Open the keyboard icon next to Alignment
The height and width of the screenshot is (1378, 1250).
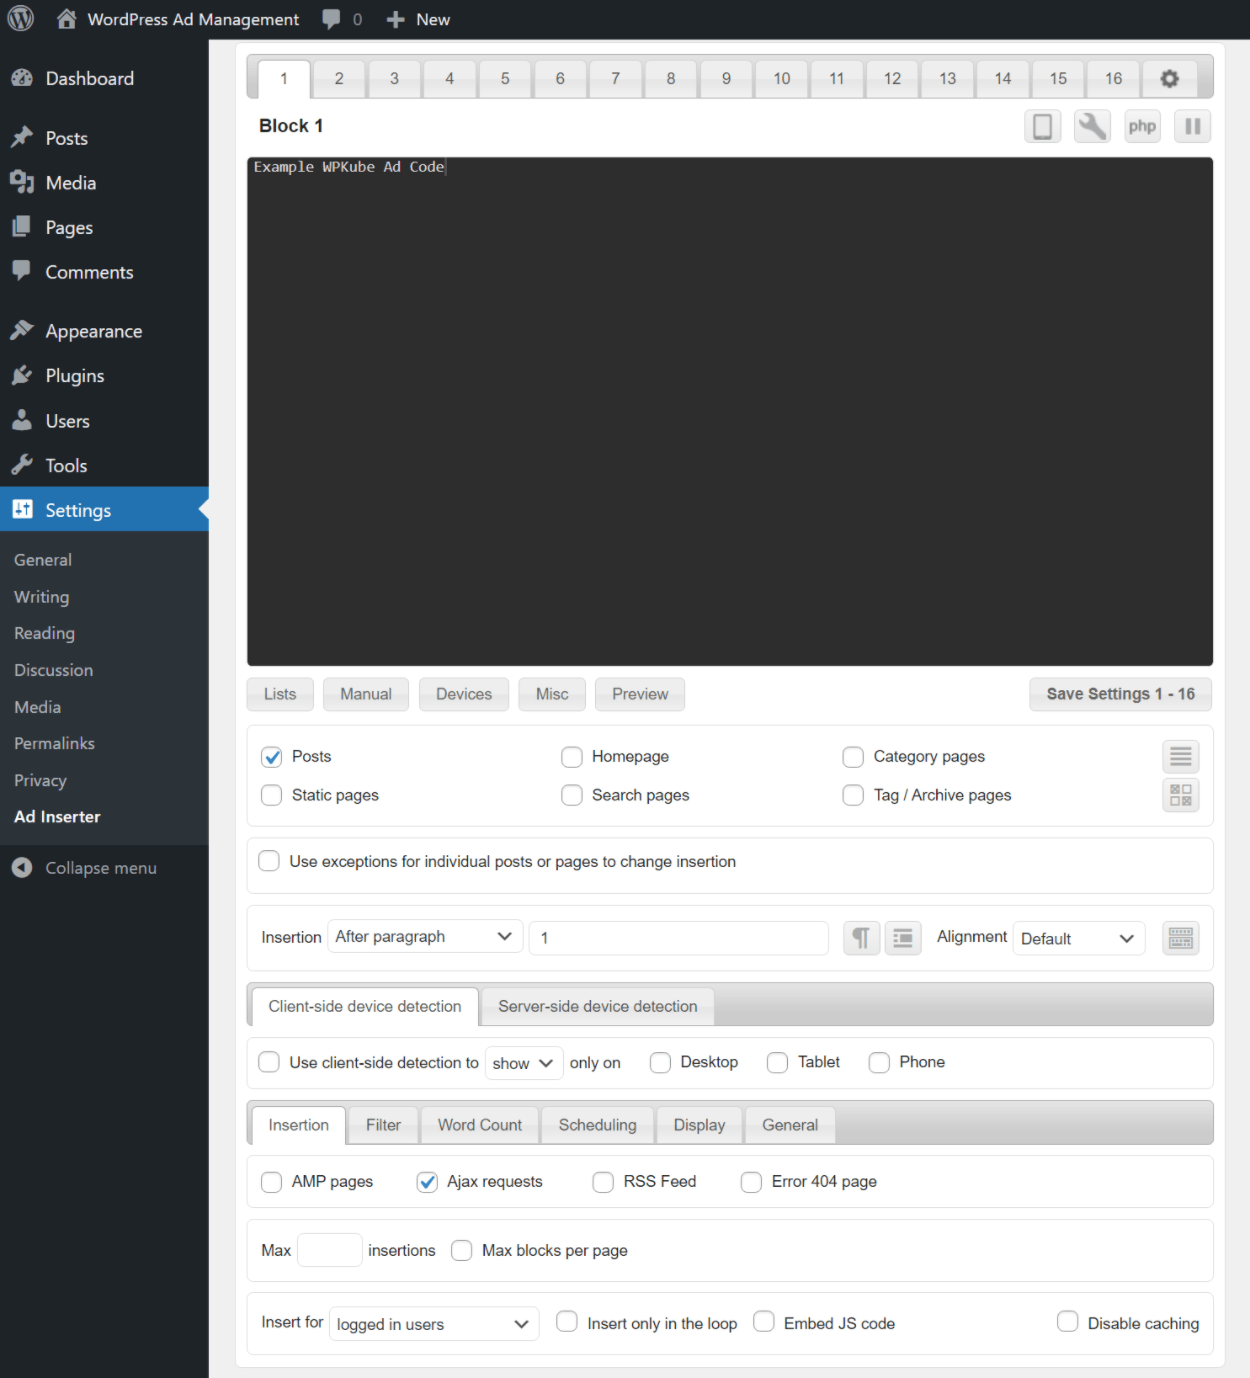(1180, 938)
